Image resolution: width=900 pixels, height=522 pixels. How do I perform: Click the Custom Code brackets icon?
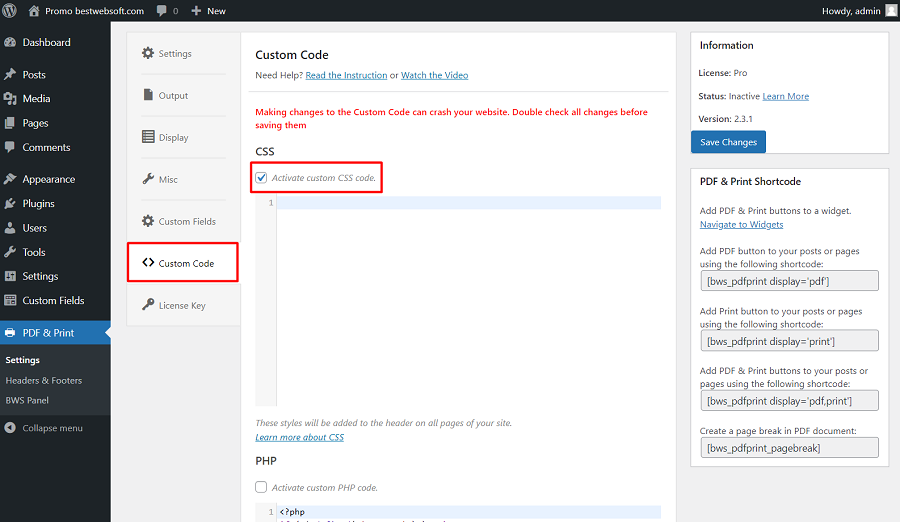click(148, 262)
